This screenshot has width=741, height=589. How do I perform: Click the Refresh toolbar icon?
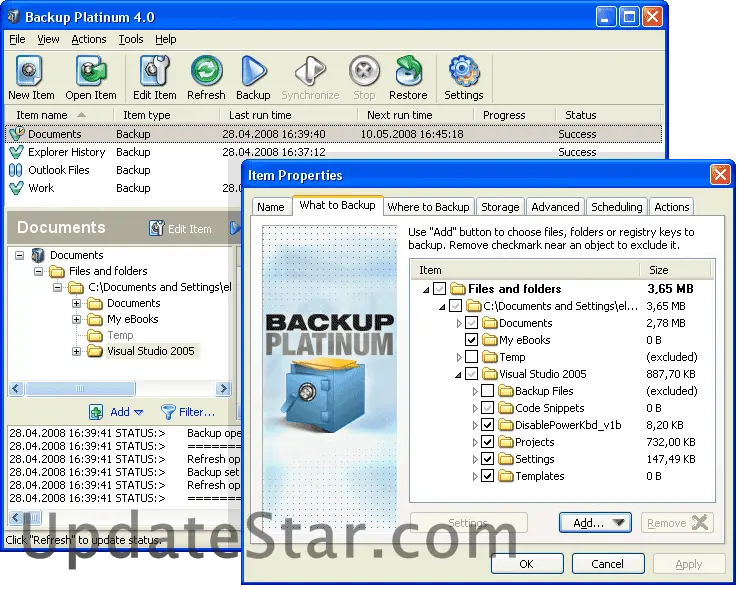pyautogui.click(x=206, y=72)
